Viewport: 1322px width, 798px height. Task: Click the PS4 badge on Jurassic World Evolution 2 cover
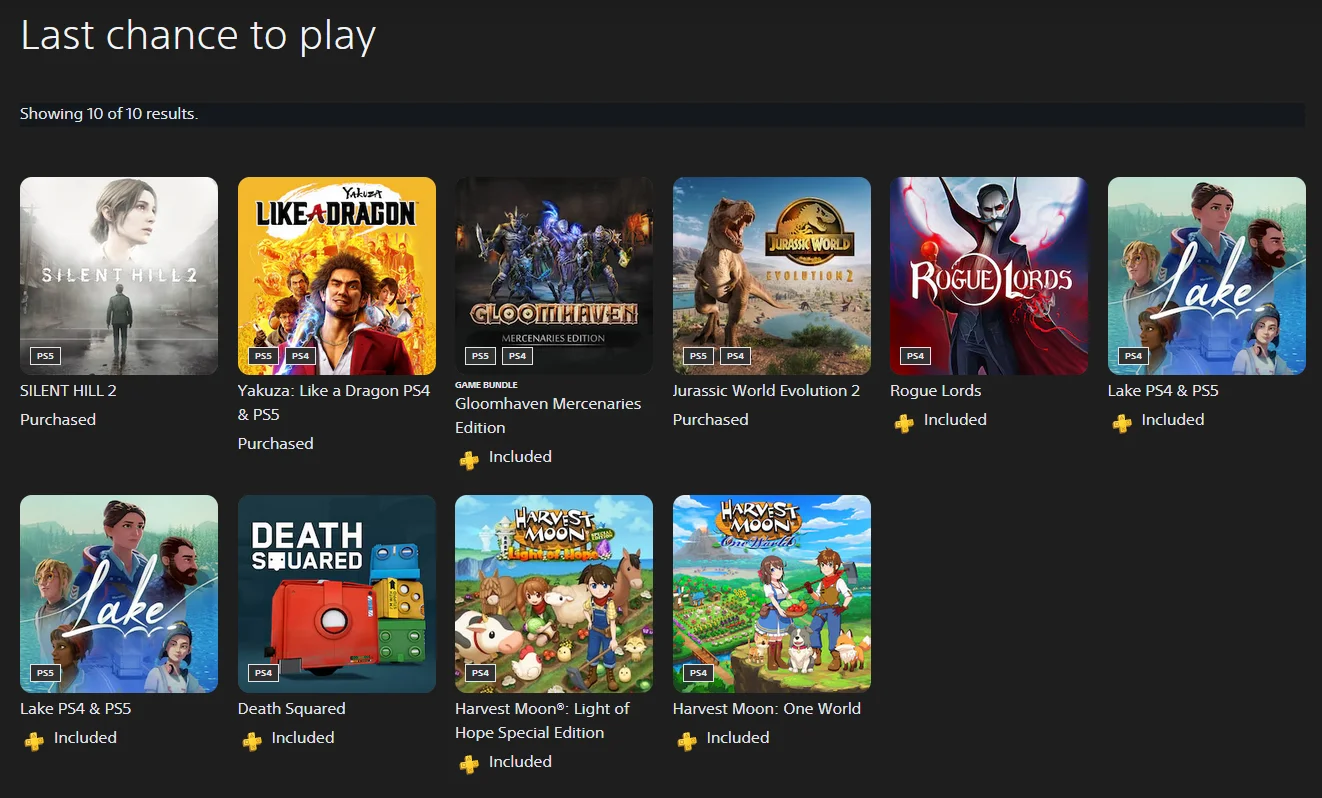coord(734,356)
